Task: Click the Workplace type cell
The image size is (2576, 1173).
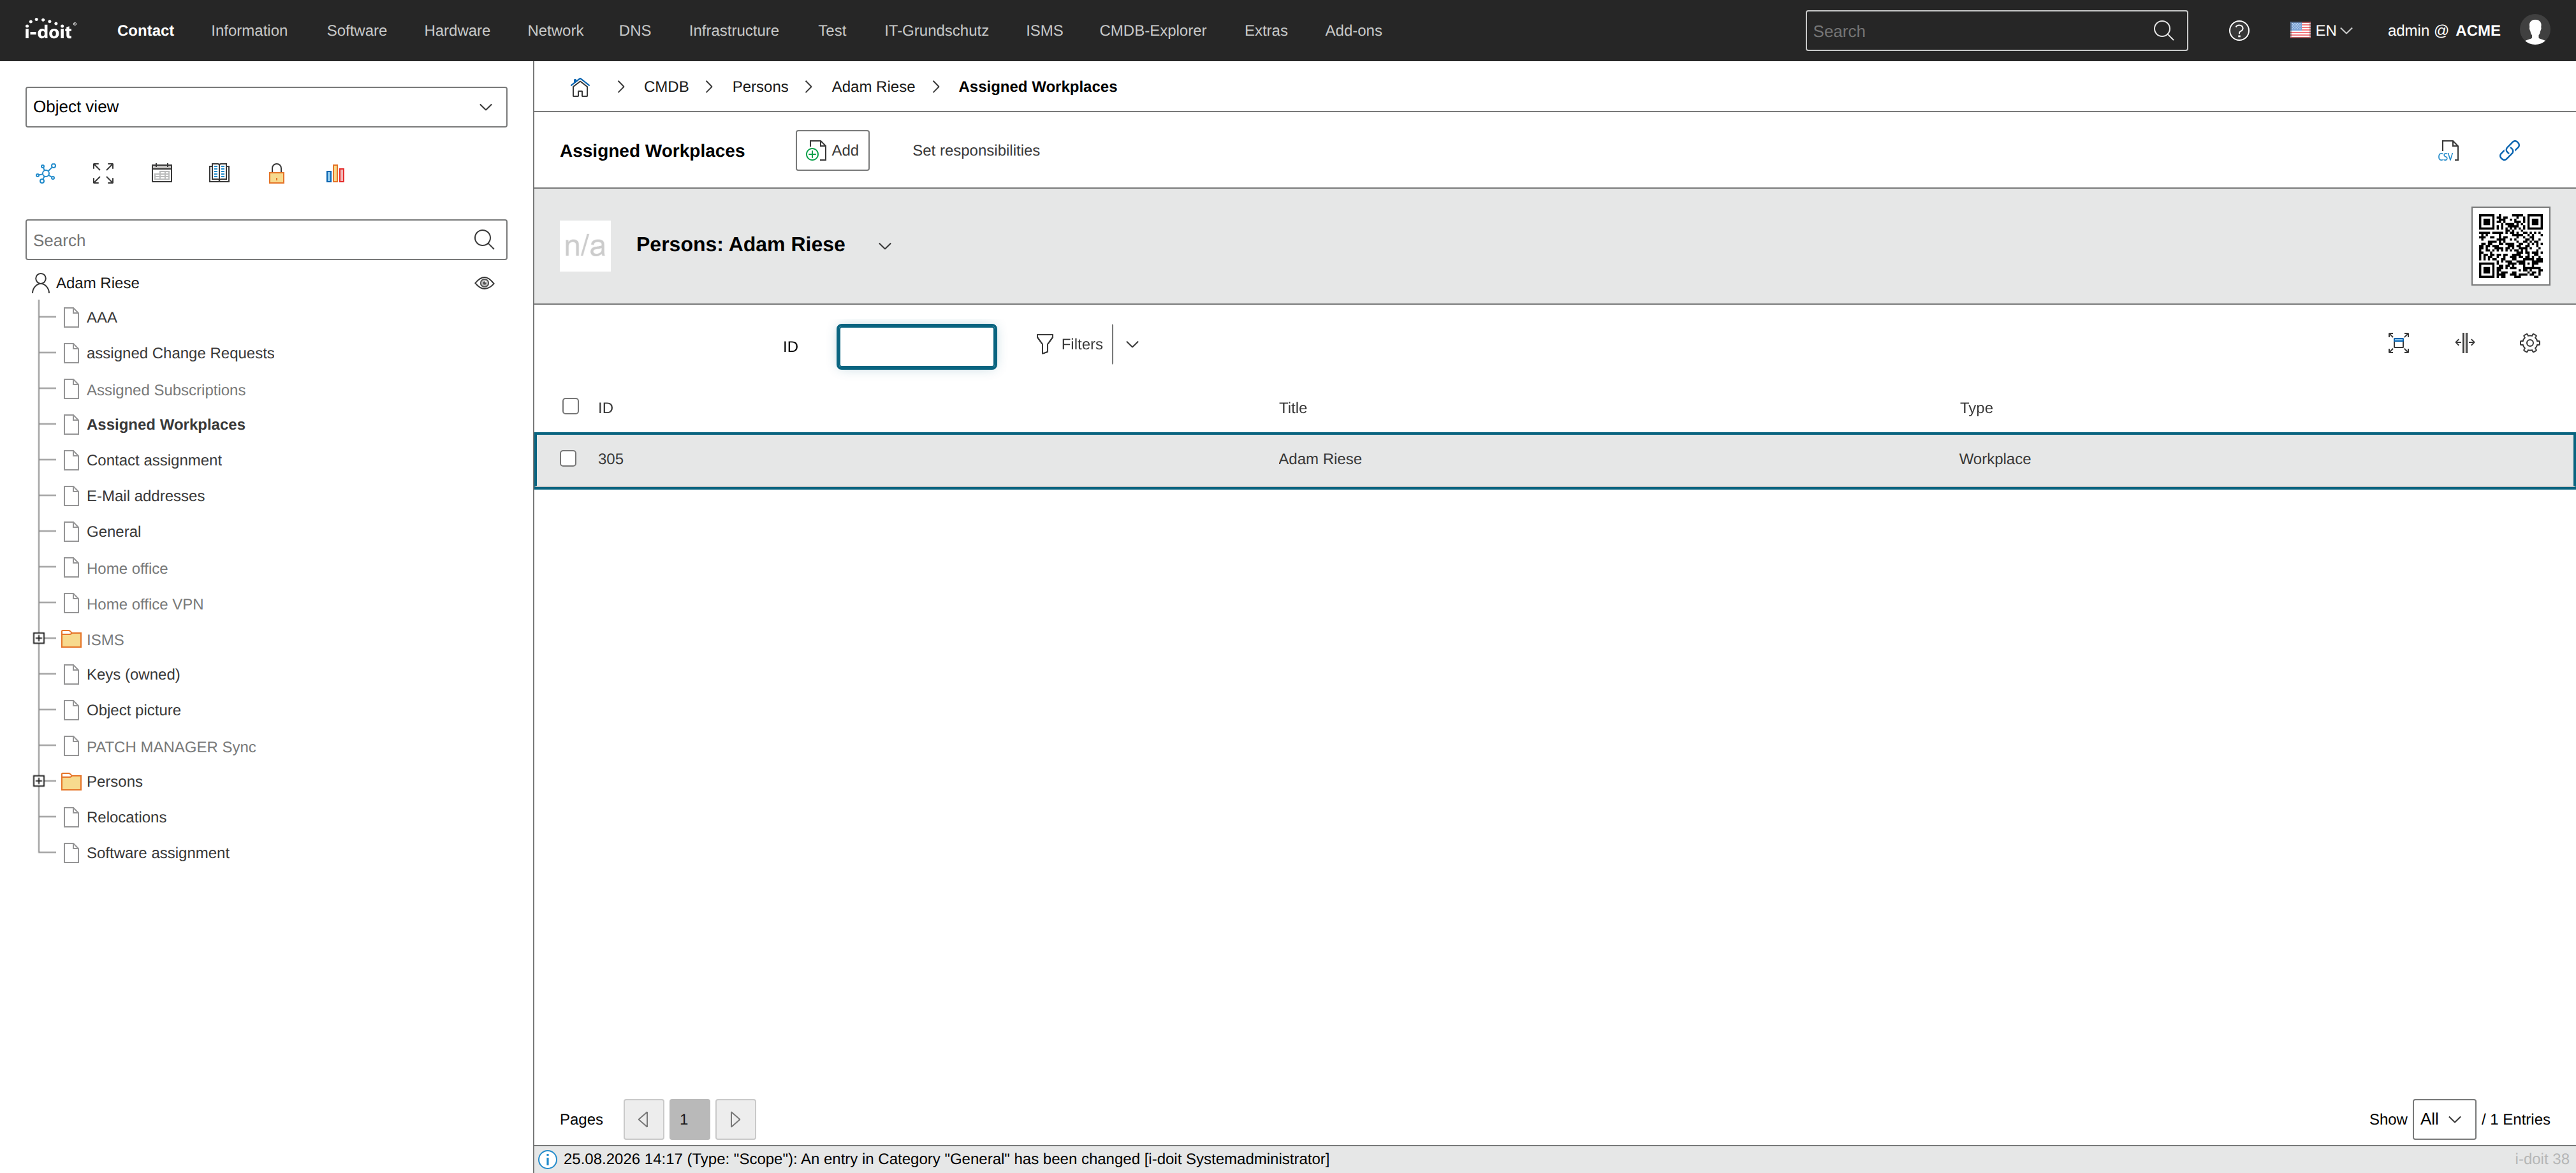Action: tap(1994, 459)
